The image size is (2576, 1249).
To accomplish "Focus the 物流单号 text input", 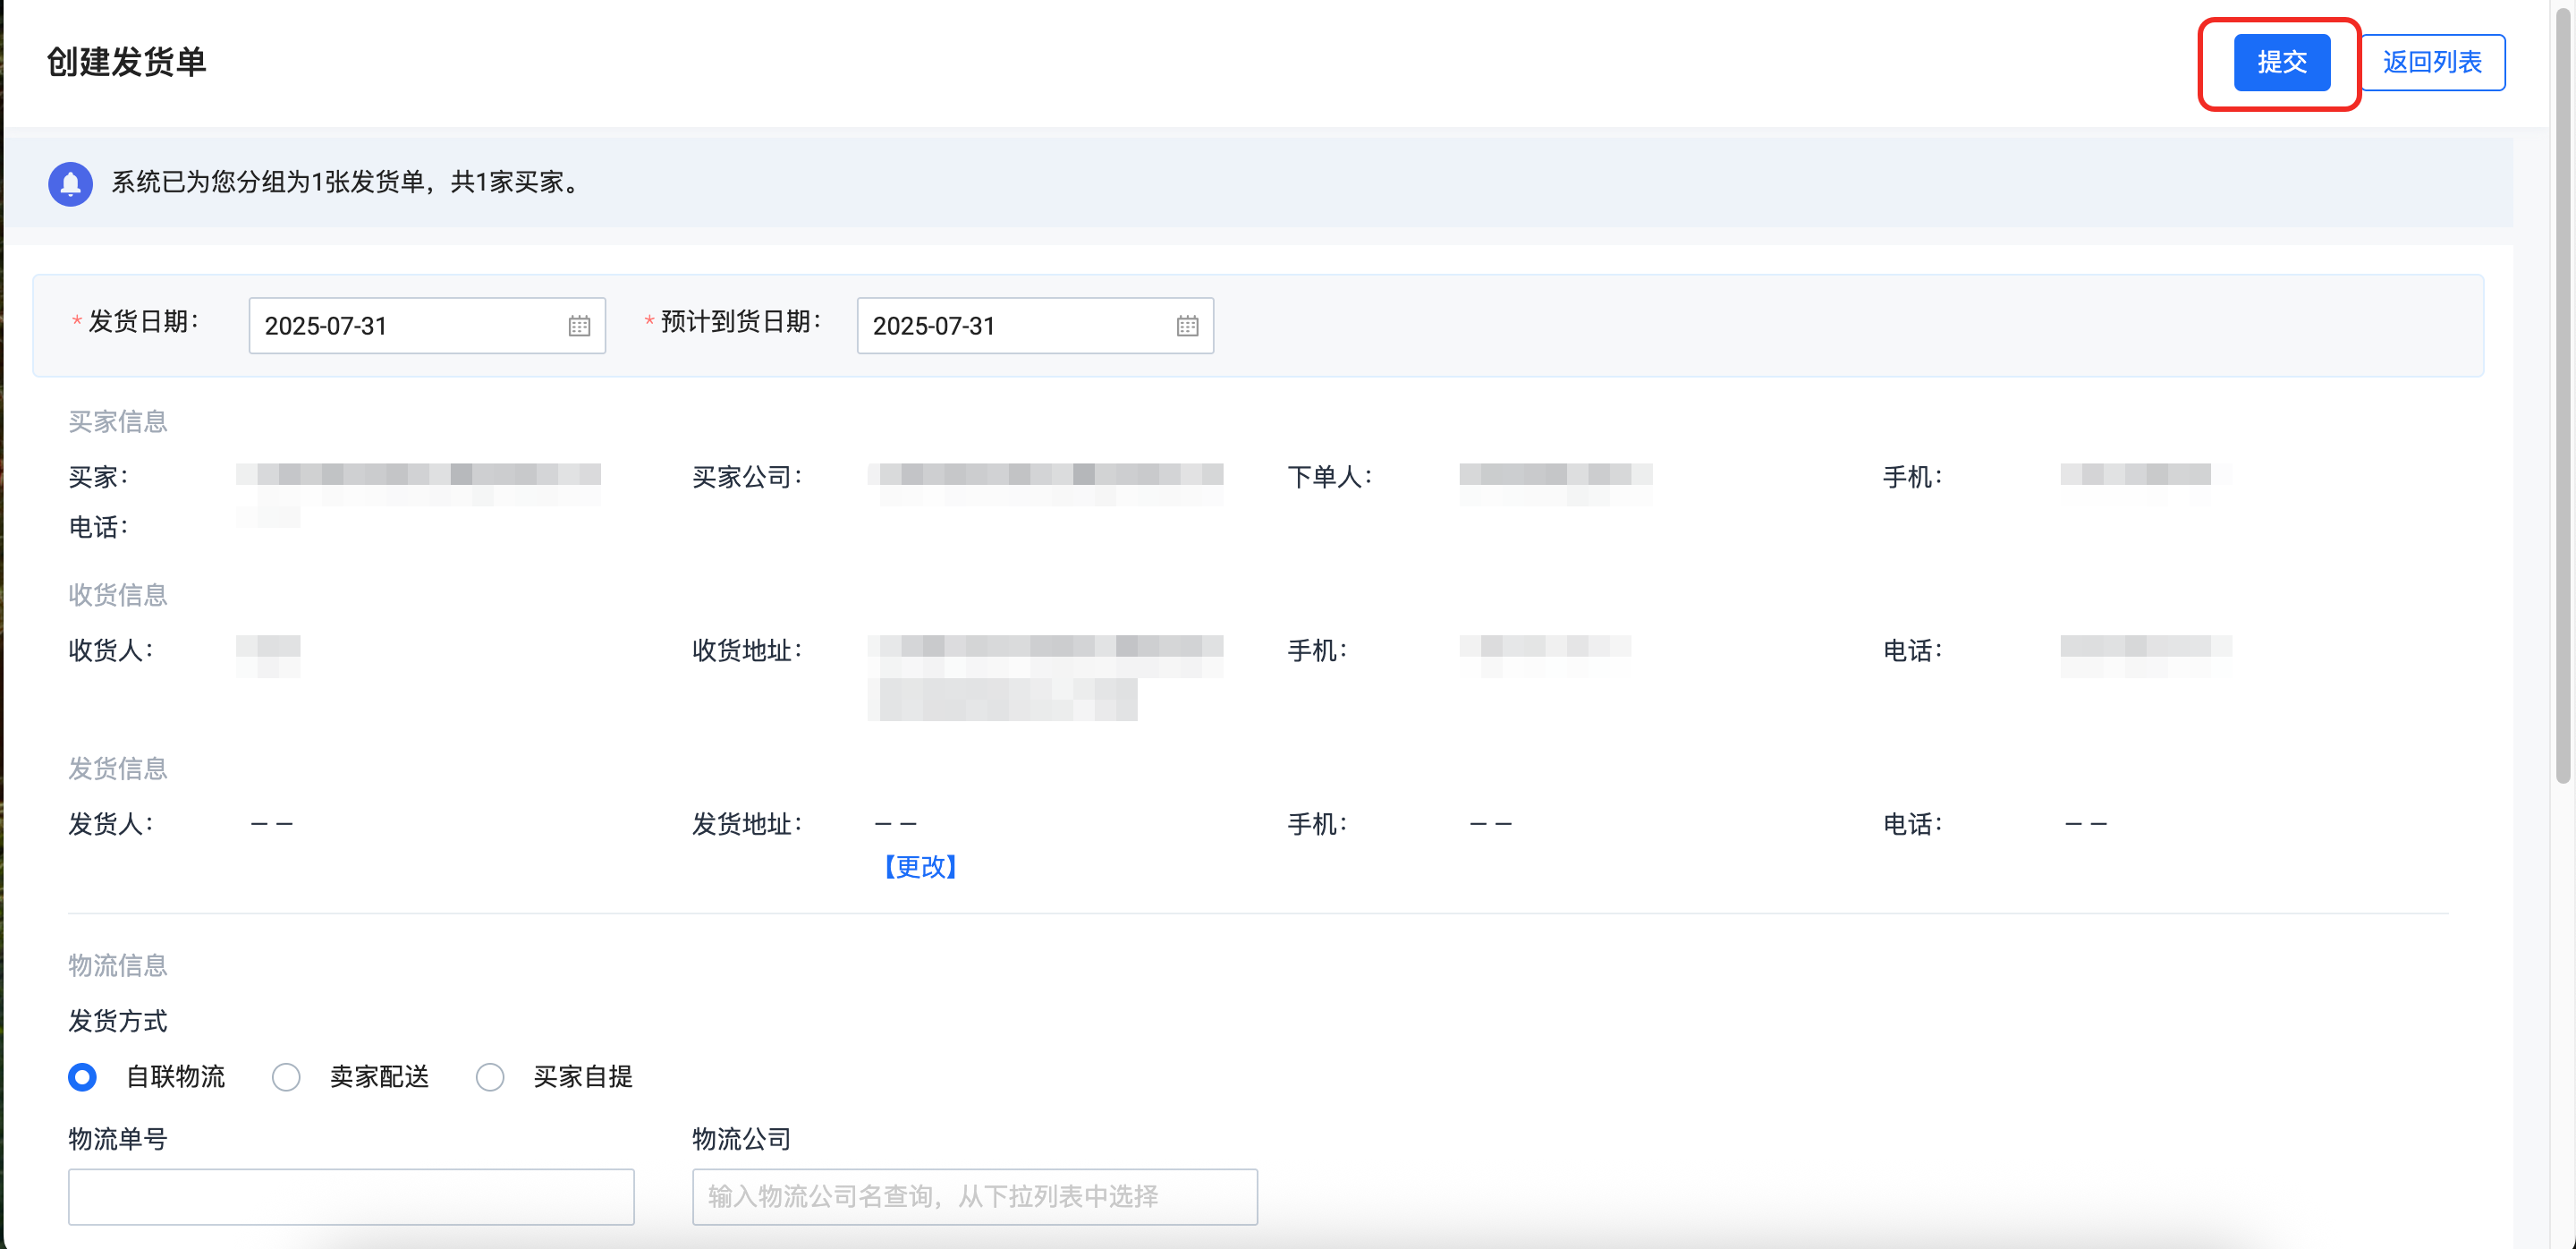I will (351, 1196).
